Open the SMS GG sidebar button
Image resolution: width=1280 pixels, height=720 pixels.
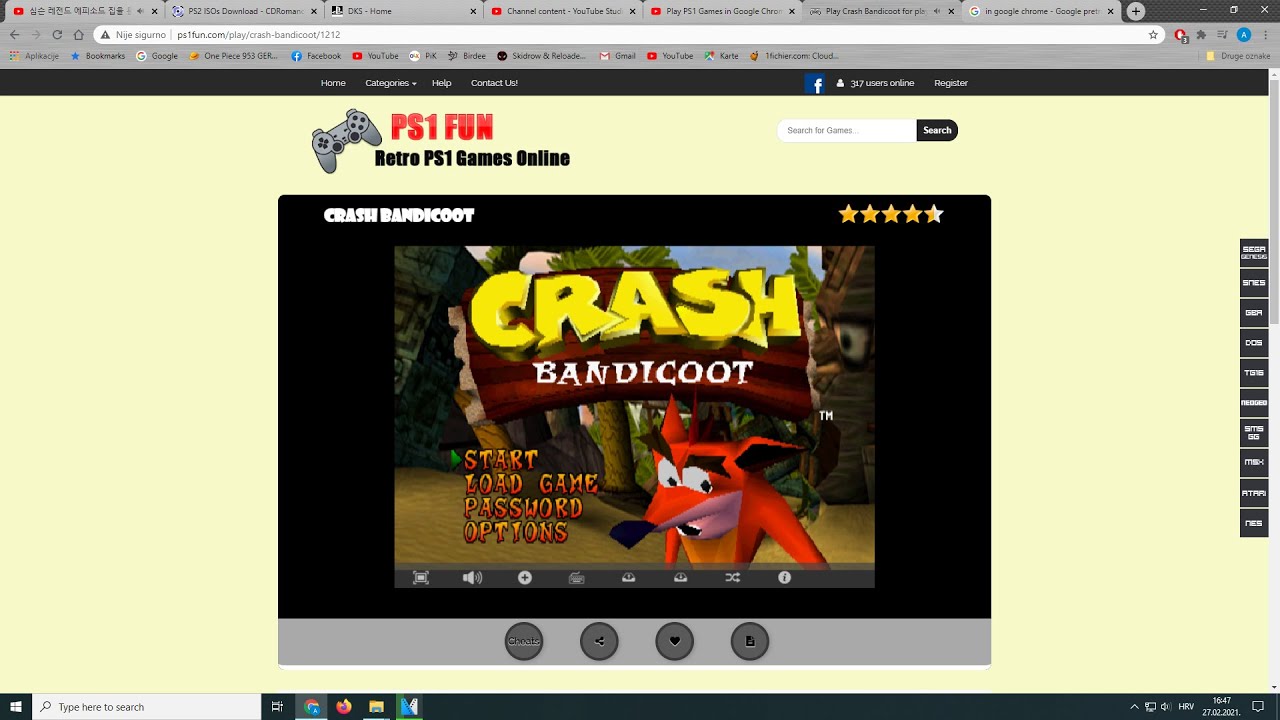[1254, 432]
